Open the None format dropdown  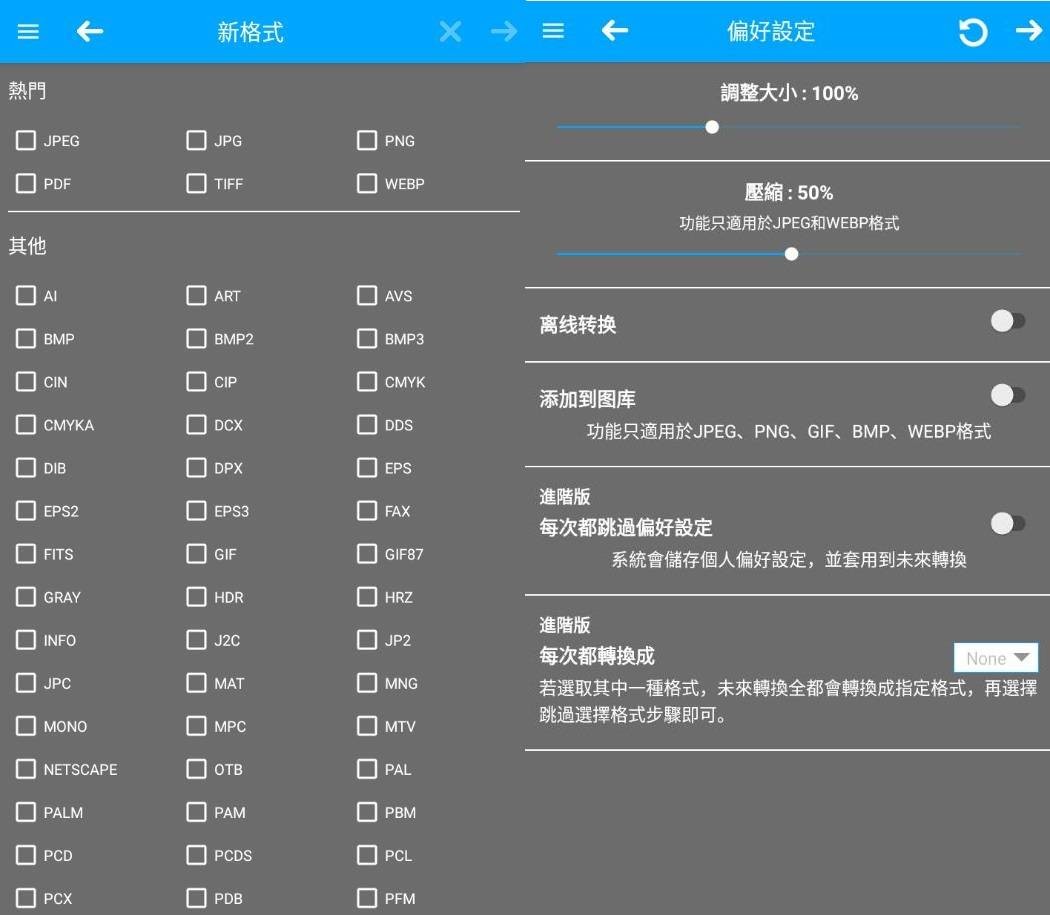(996, 658)
